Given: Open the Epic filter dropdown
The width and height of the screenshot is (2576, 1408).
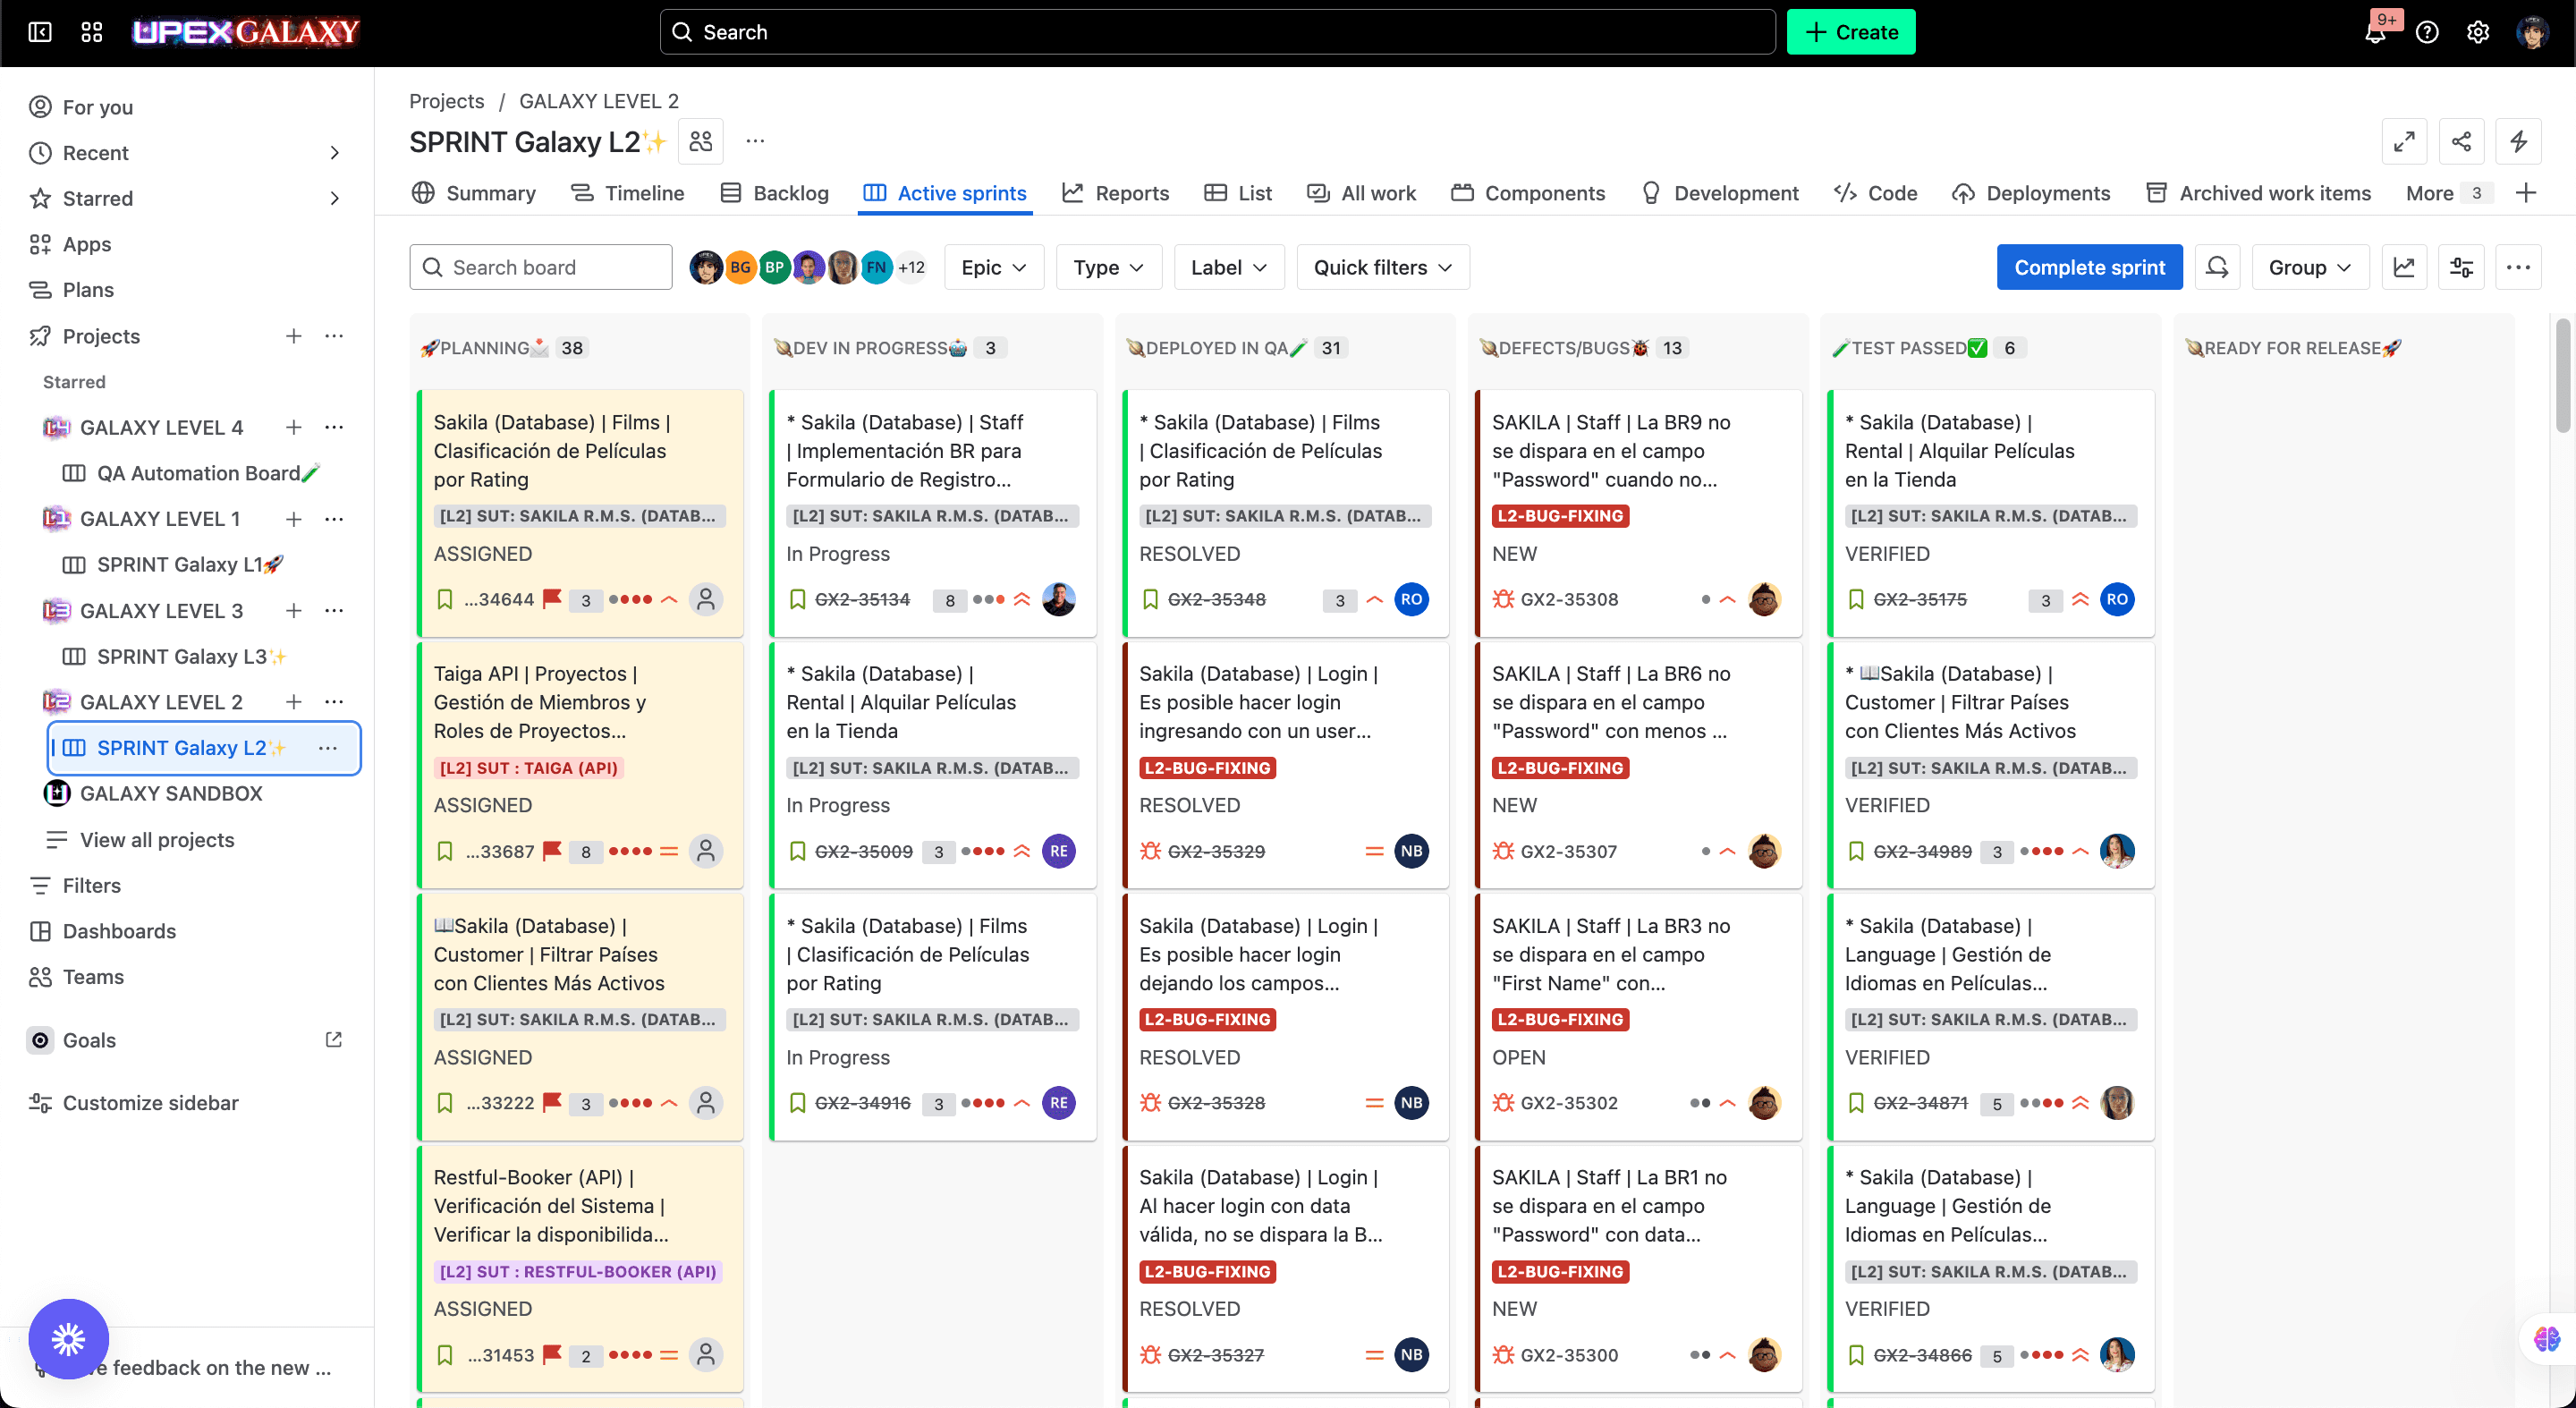Looking at the screenshot, I should (993, 267).
